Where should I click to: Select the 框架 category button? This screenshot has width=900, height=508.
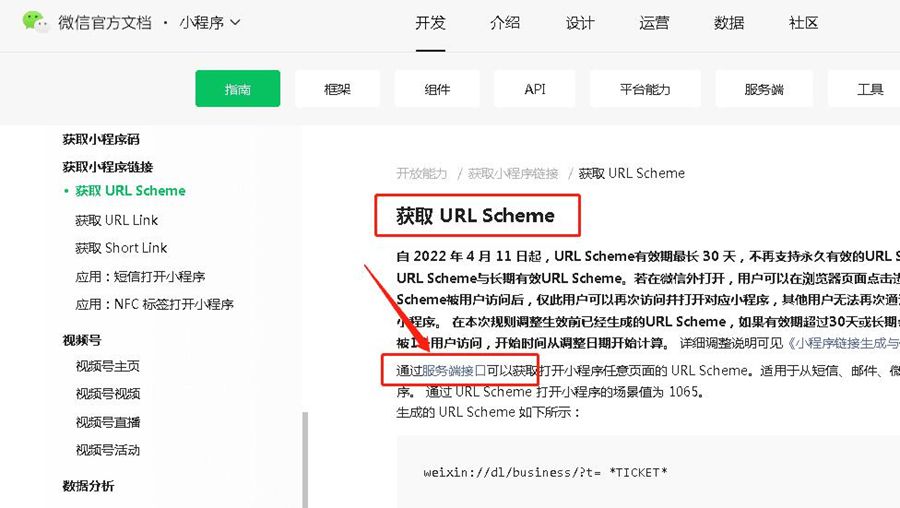338,89
